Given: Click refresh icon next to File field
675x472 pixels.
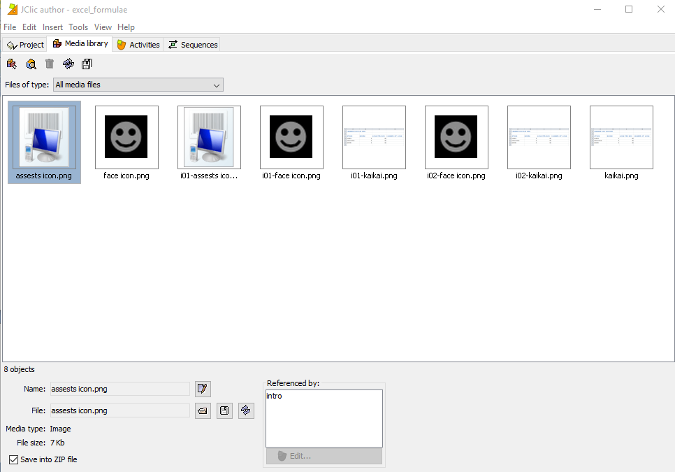Looking at the screenshot, I should click(245, 410).
